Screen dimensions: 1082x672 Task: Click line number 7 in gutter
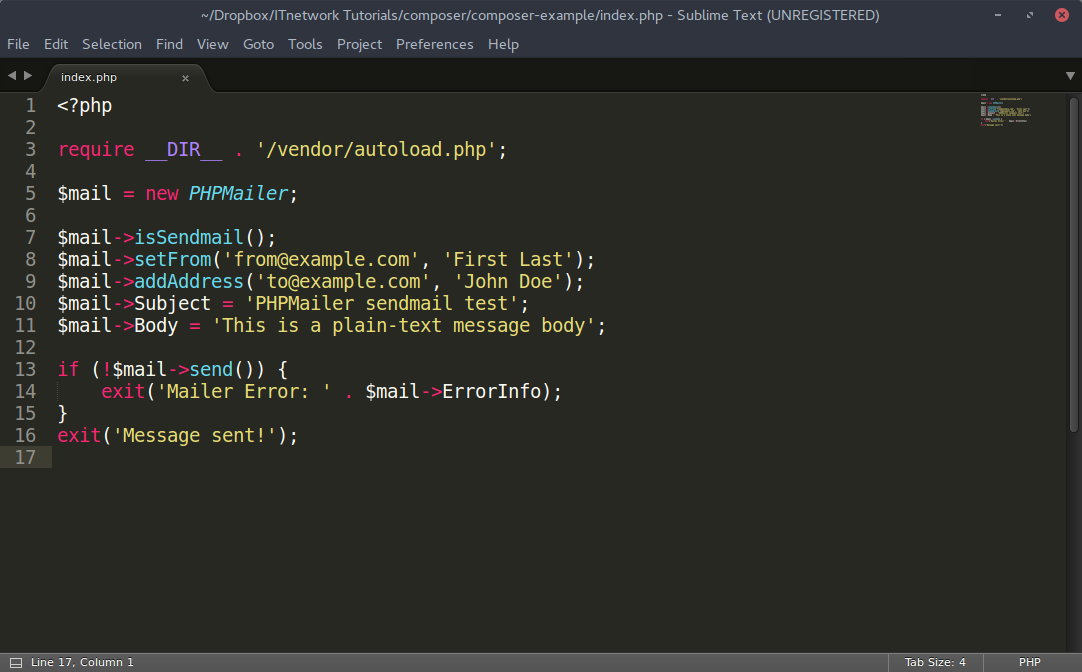point(30,238)
